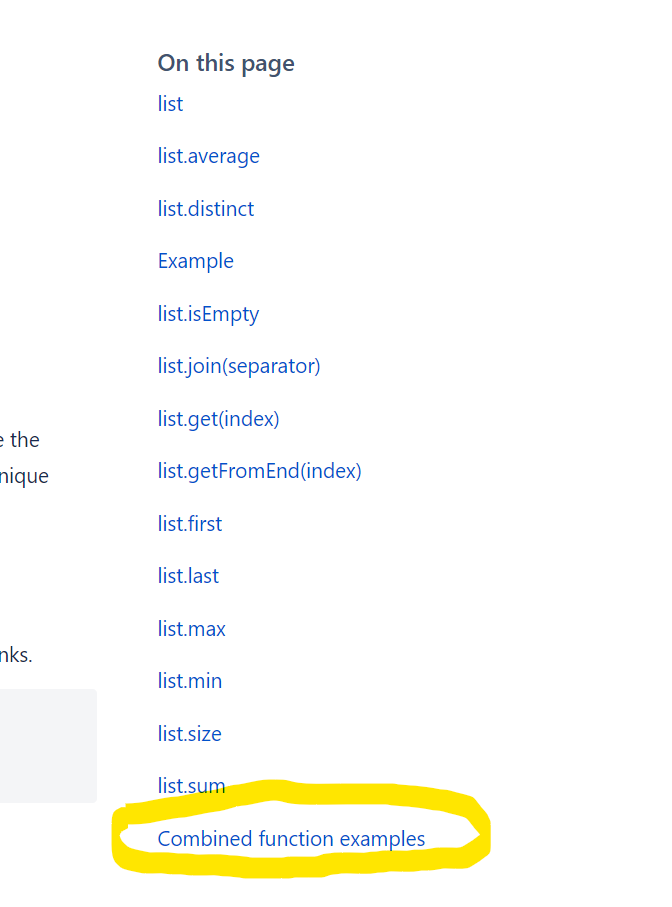The image size is (672, 907).
Task: Navigate to the list.first section
Action: coord(190,524)
